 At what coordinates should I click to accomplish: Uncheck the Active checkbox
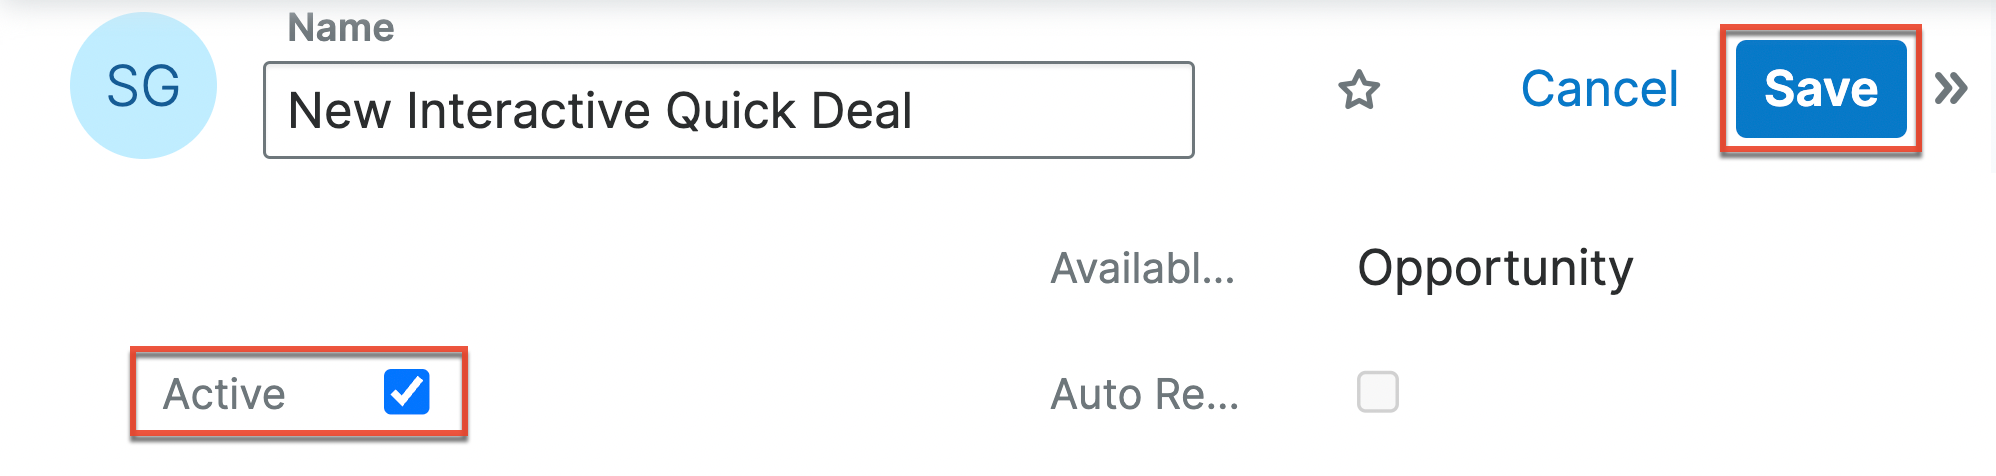coord(406,392)
